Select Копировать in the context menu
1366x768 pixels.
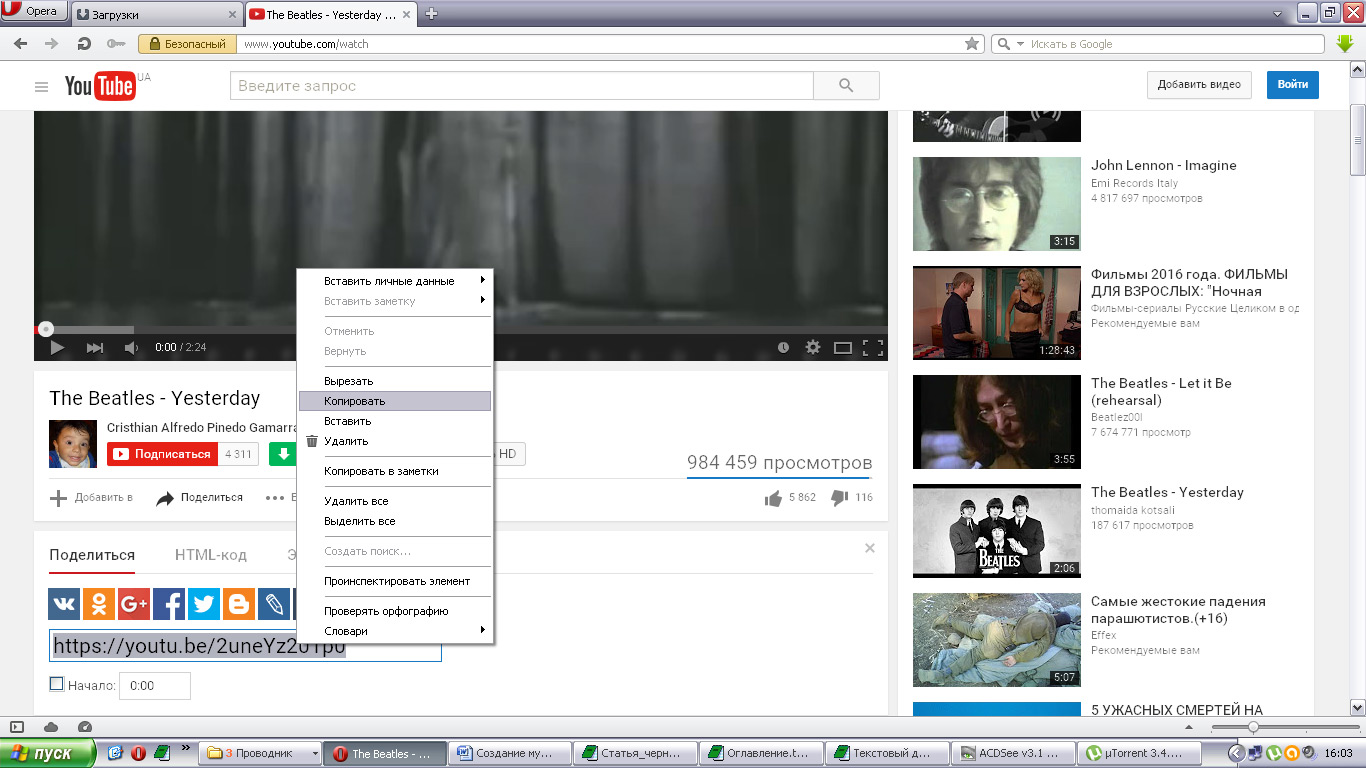point(395,401)
